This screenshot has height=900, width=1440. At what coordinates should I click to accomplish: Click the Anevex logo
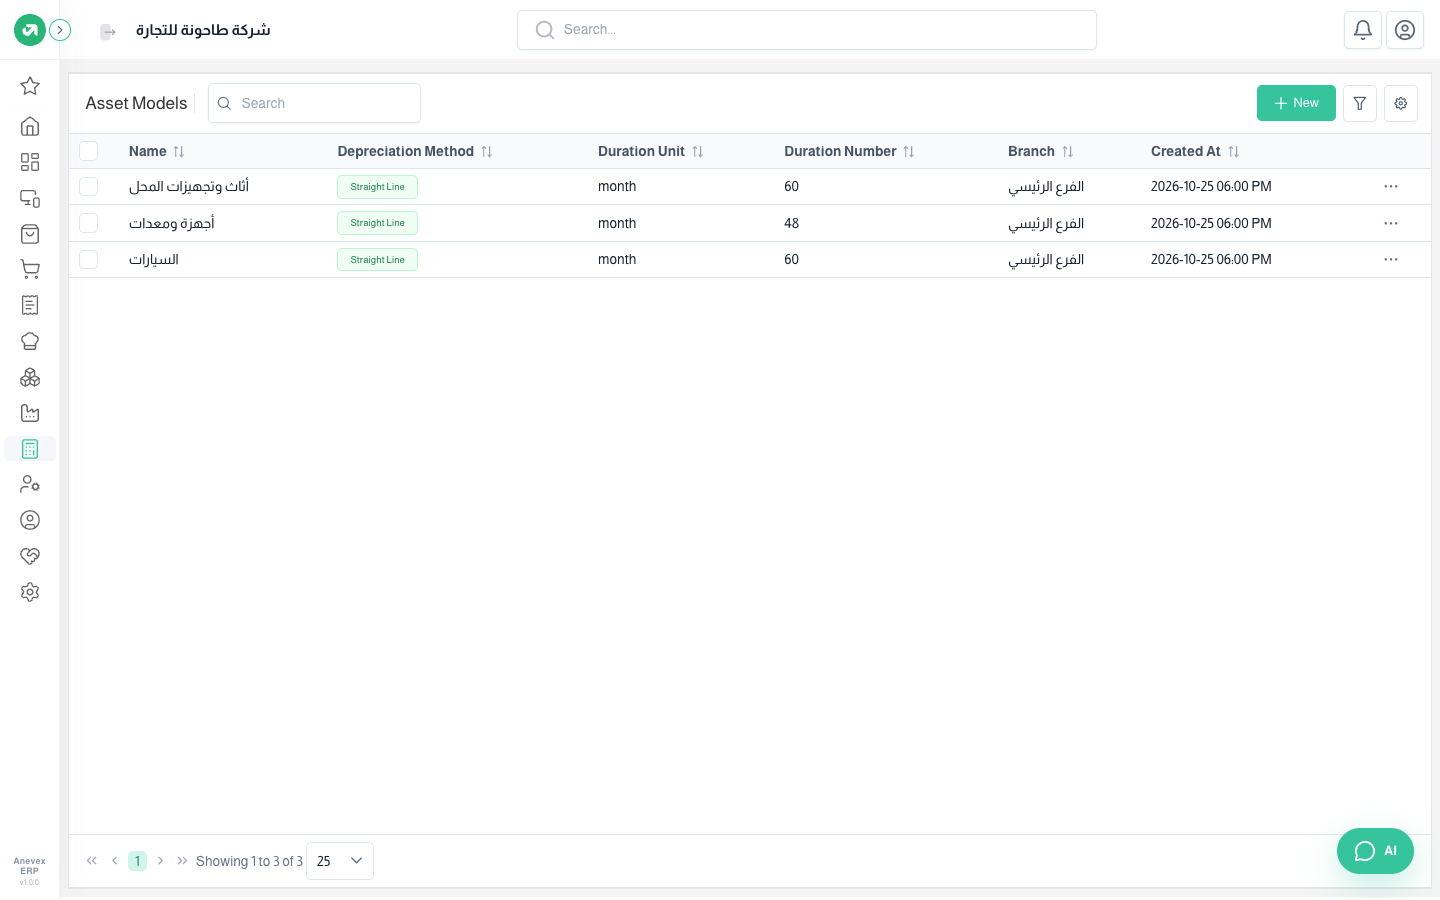[x=30, y=30]
